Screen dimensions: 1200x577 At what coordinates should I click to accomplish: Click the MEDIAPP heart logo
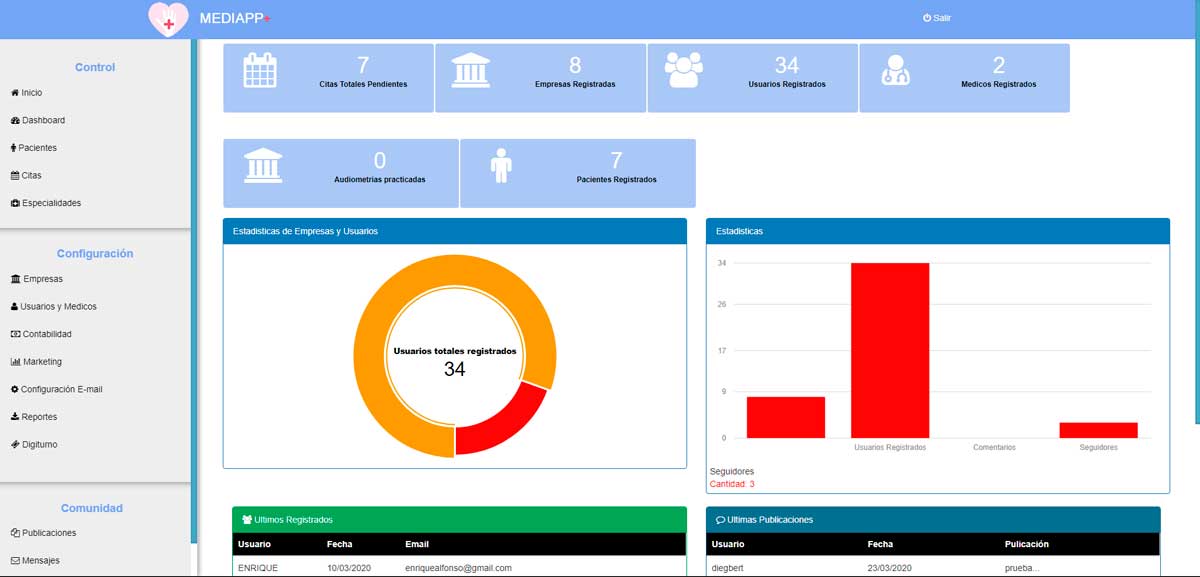[x=168, y=18]
